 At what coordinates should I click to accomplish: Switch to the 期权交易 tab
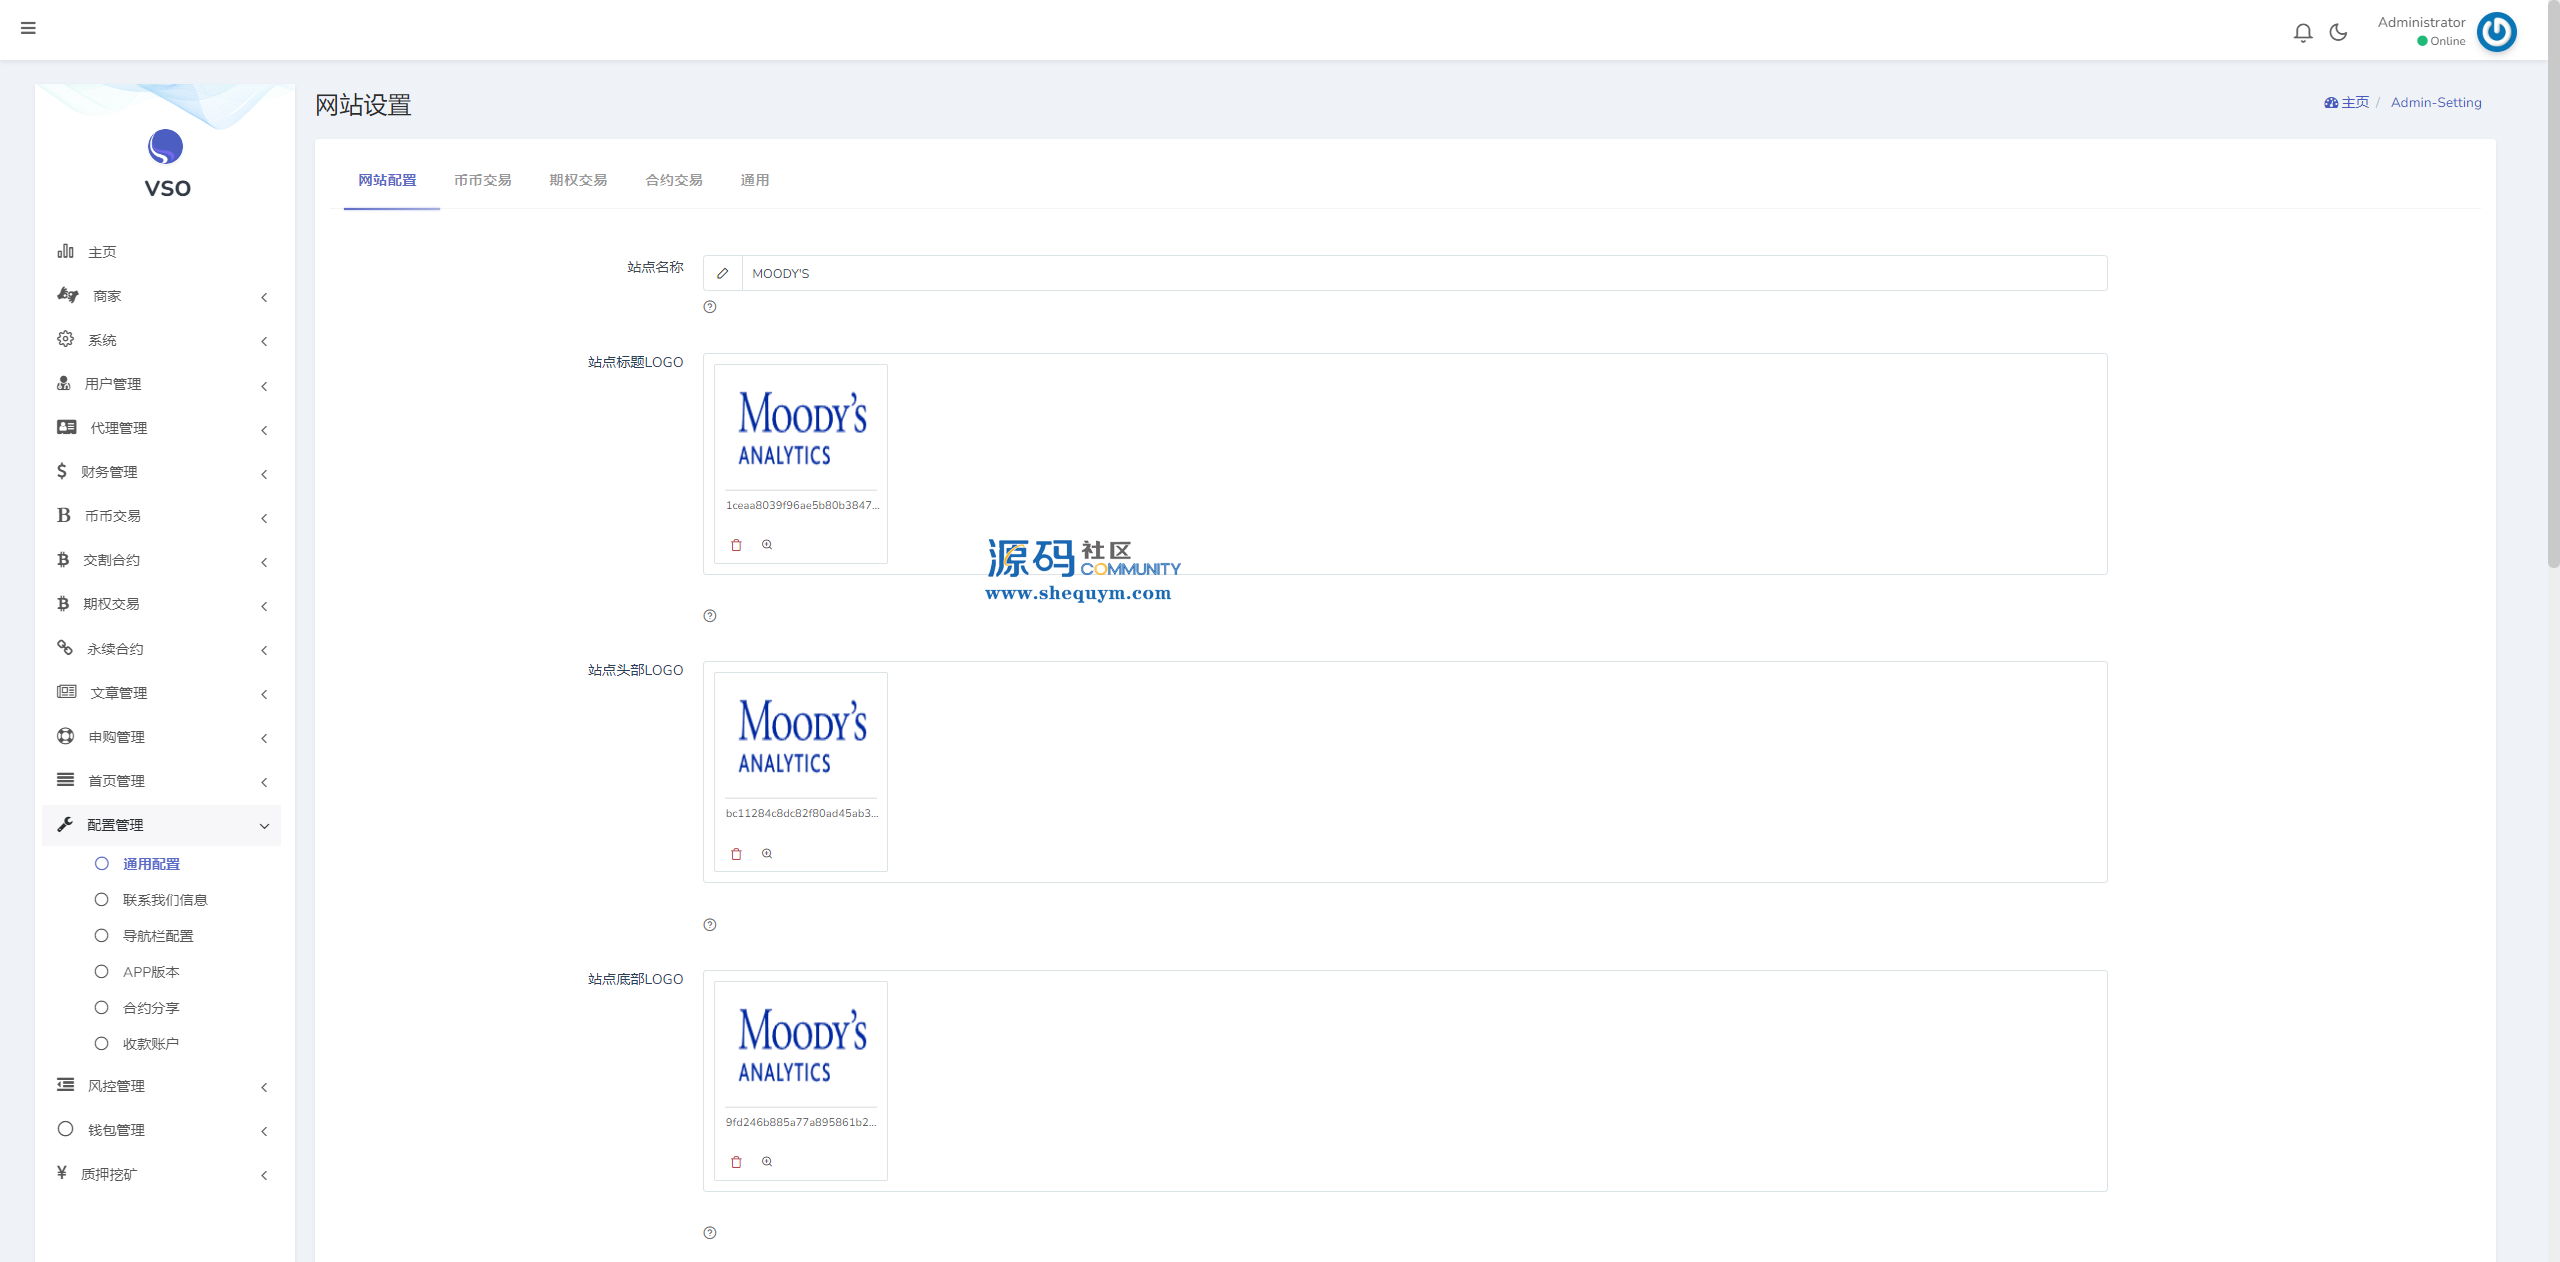[578, 180]
